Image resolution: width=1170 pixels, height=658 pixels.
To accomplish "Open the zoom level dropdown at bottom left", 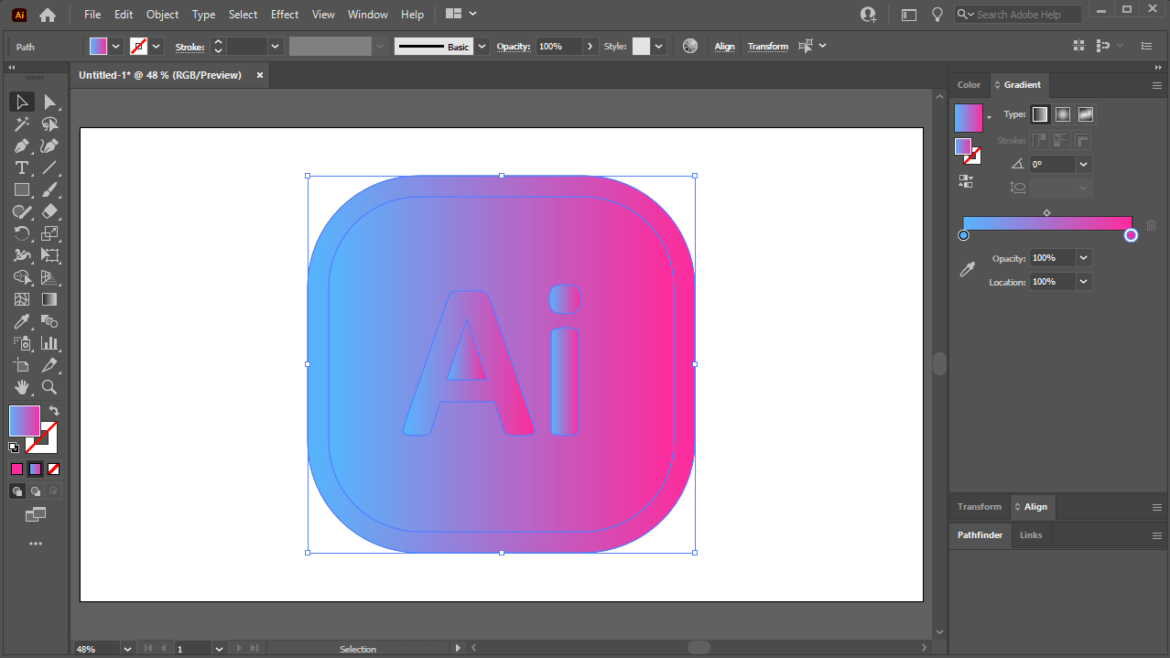I will coord(126,648).
